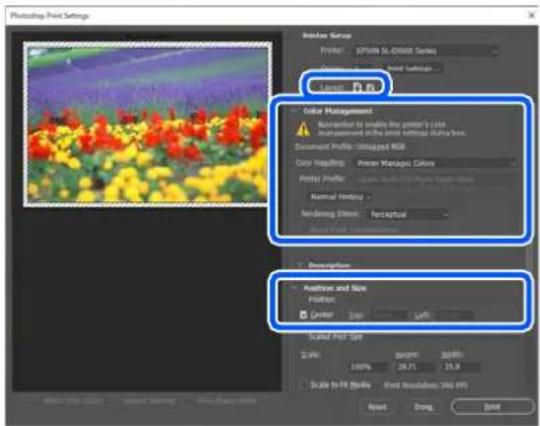Expand the Description section
Screen dimensions: 540x426
pos(300,265)
